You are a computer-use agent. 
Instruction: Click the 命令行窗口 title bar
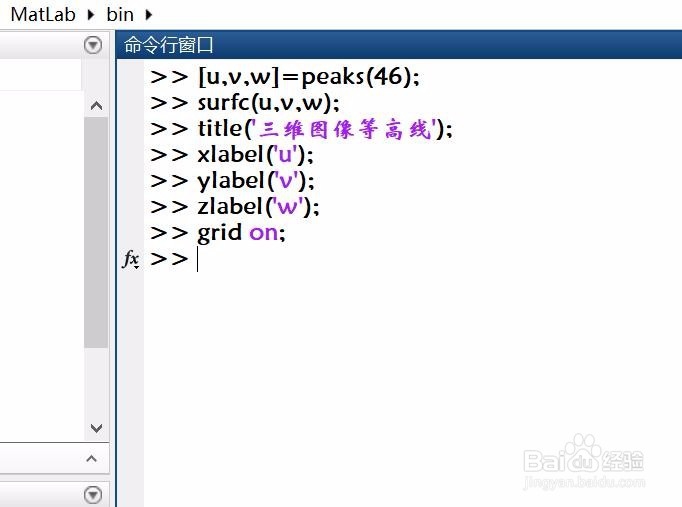click(399, 44)
